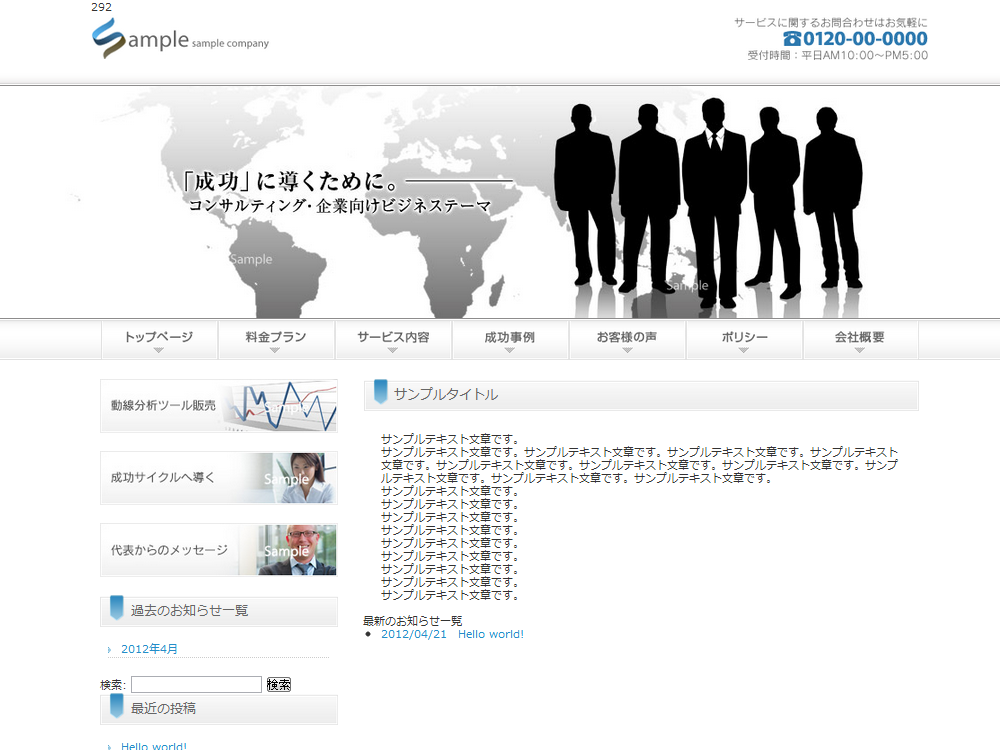Click the サービスに関するお問合わせはお気軽に text
The width and height of the screenshot is (1000, 750).
pos(830,22)
